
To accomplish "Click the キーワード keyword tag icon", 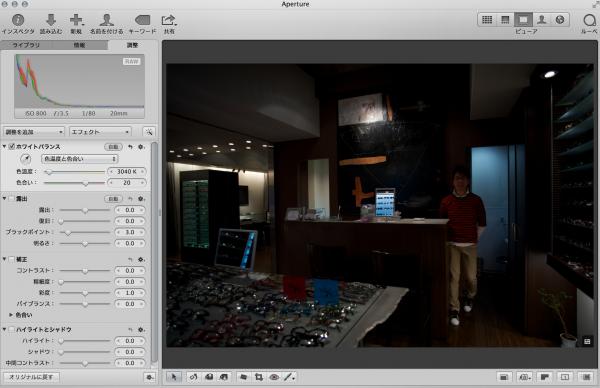I will tap(142, 20).
